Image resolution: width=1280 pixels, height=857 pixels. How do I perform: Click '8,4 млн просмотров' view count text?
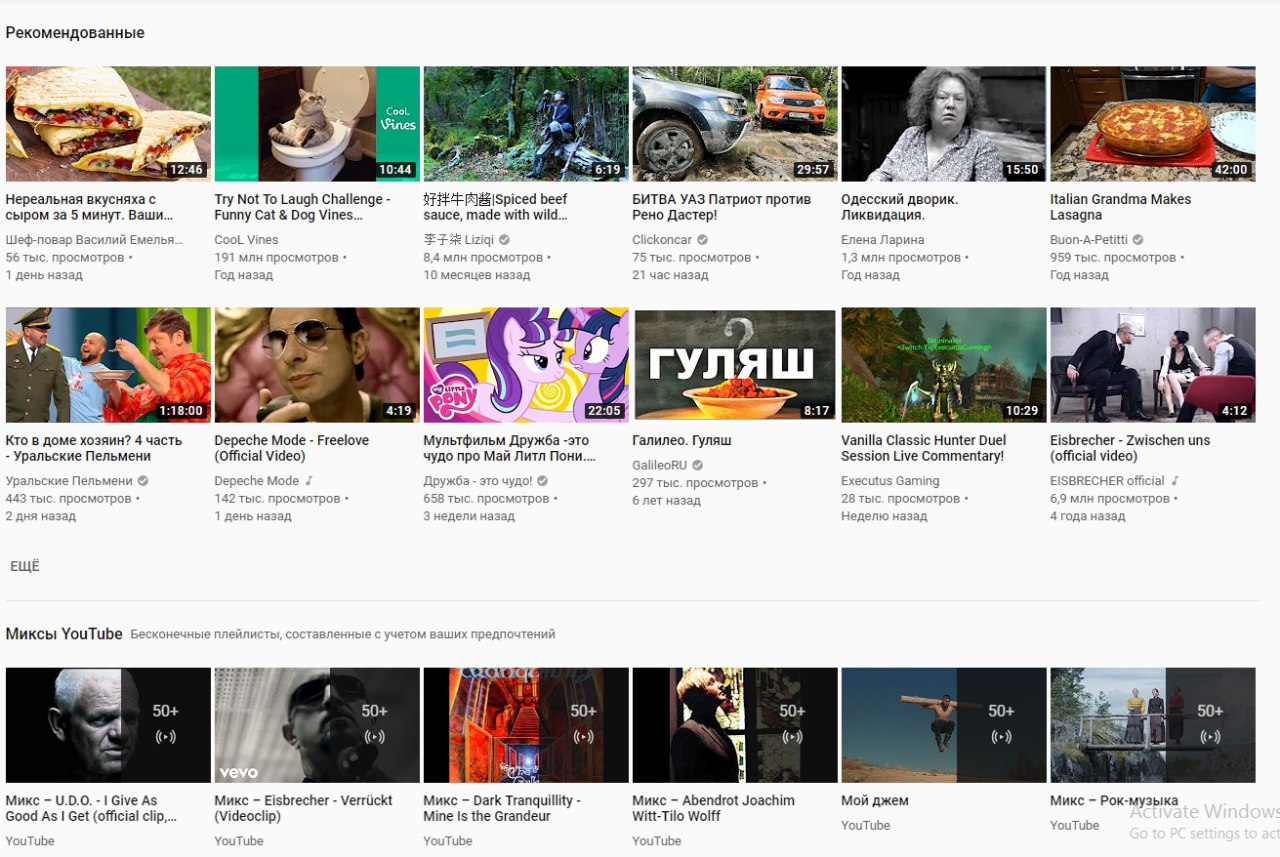tap(483, 258)
